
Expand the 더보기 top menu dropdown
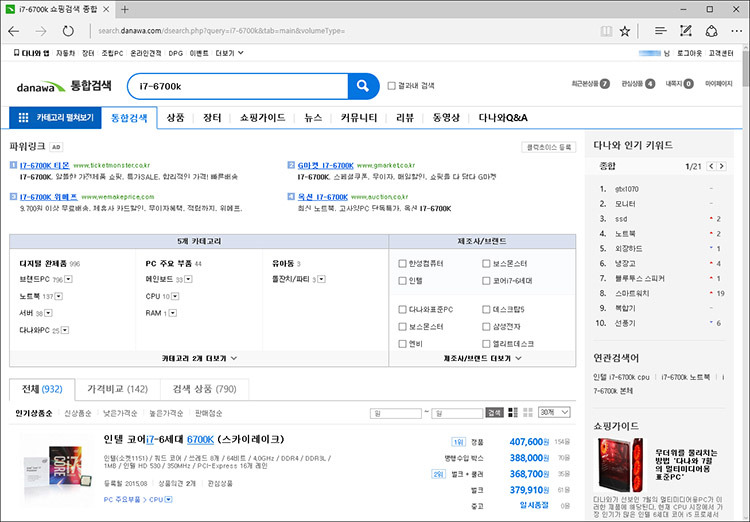(230, 53)
